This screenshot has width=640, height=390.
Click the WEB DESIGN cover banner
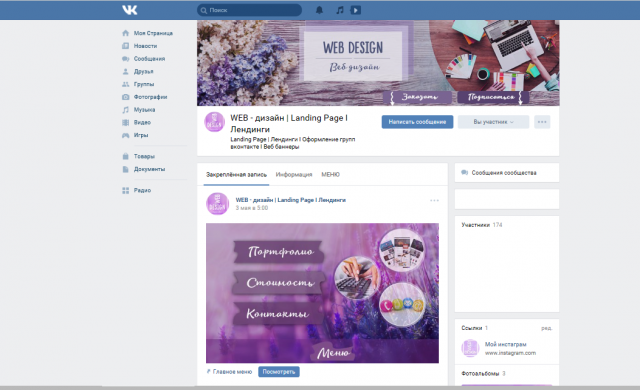tap(378, 63)
